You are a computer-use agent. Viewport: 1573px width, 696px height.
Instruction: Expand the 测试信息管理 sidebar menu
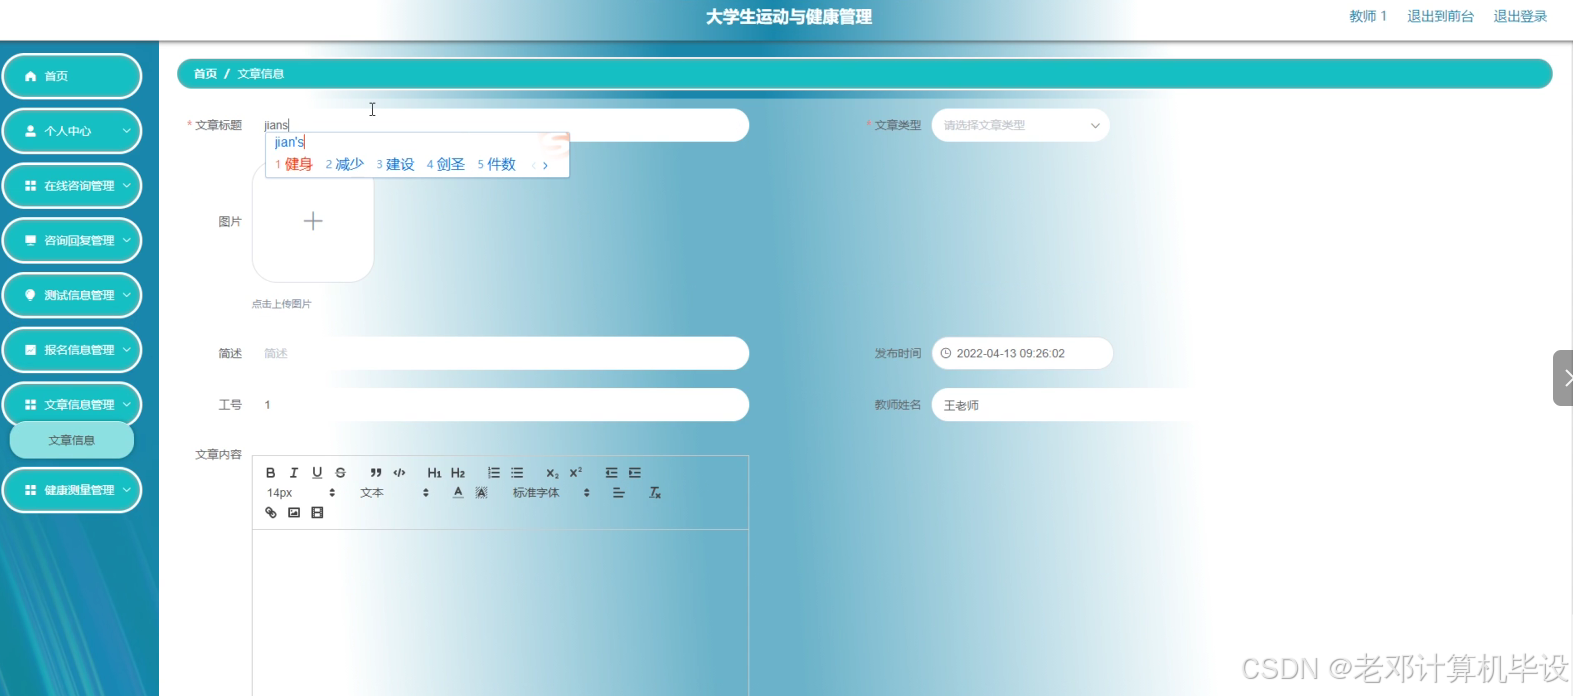[72, 295]
